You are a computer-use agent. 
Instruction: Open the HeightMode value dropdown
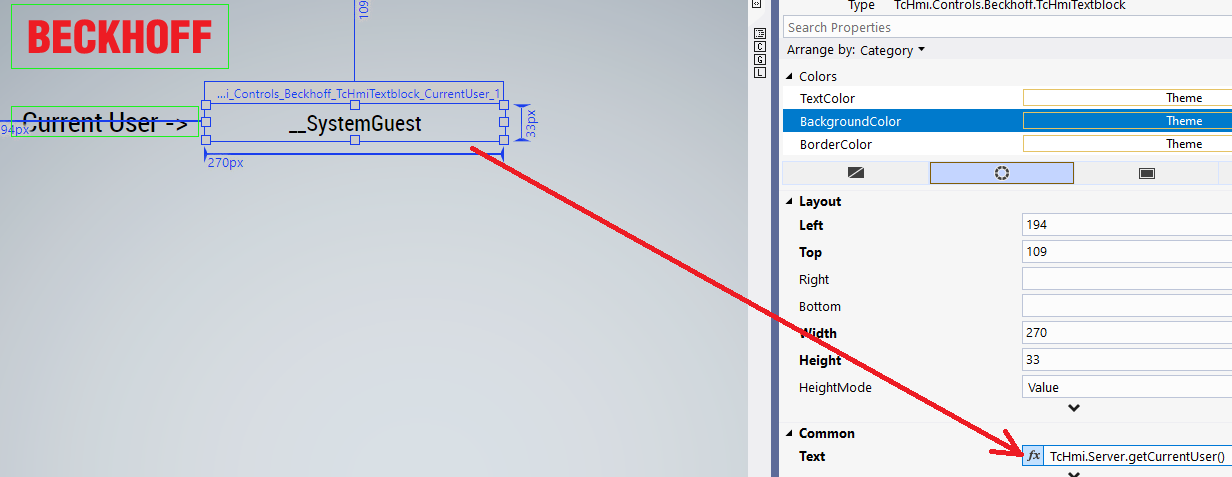[x=1127, y=387]
